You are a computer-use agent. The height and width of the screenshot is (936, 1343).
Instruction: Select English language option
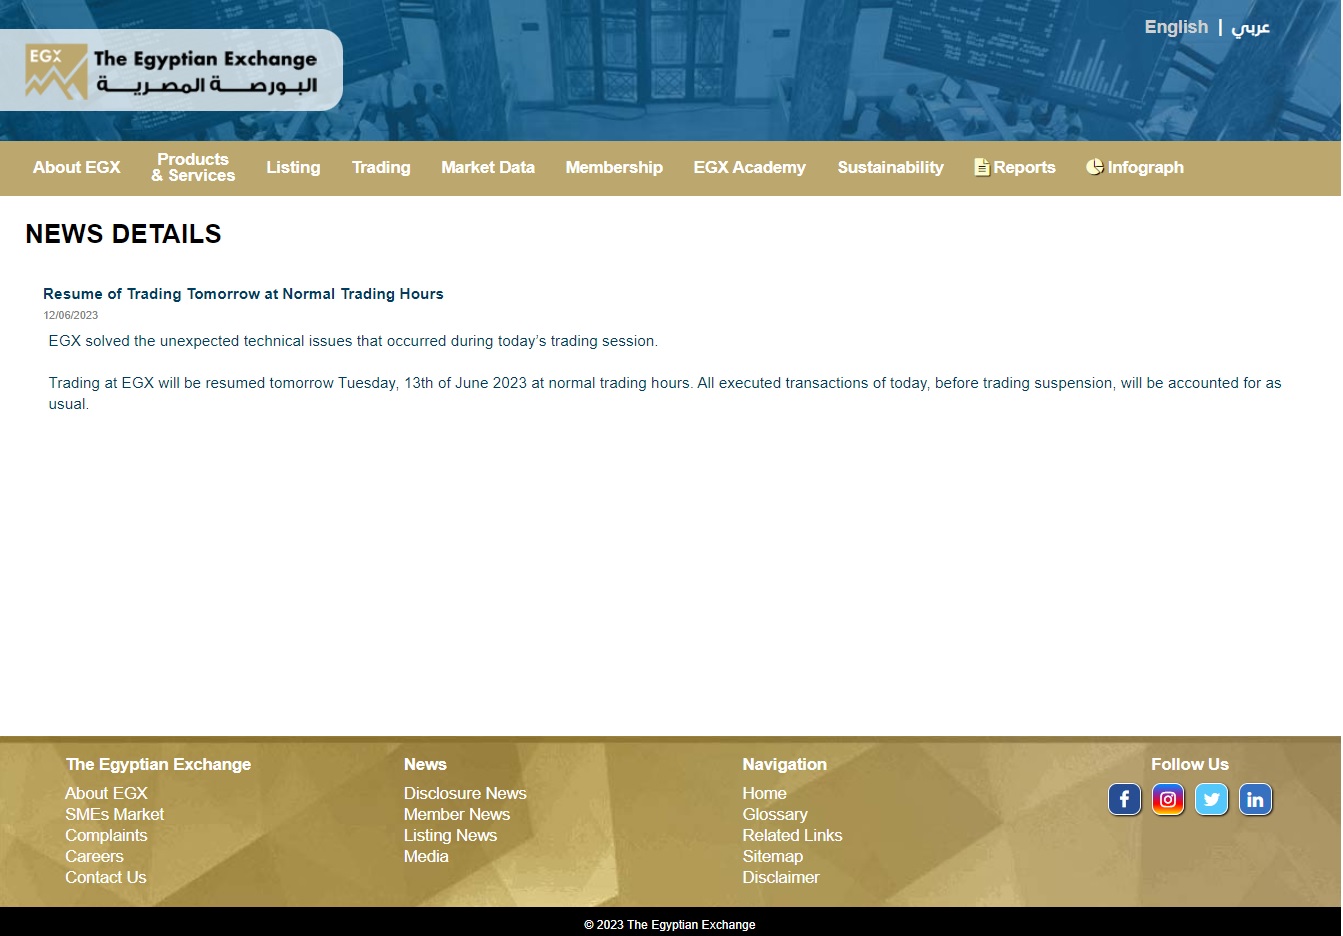pos(1176,27)
